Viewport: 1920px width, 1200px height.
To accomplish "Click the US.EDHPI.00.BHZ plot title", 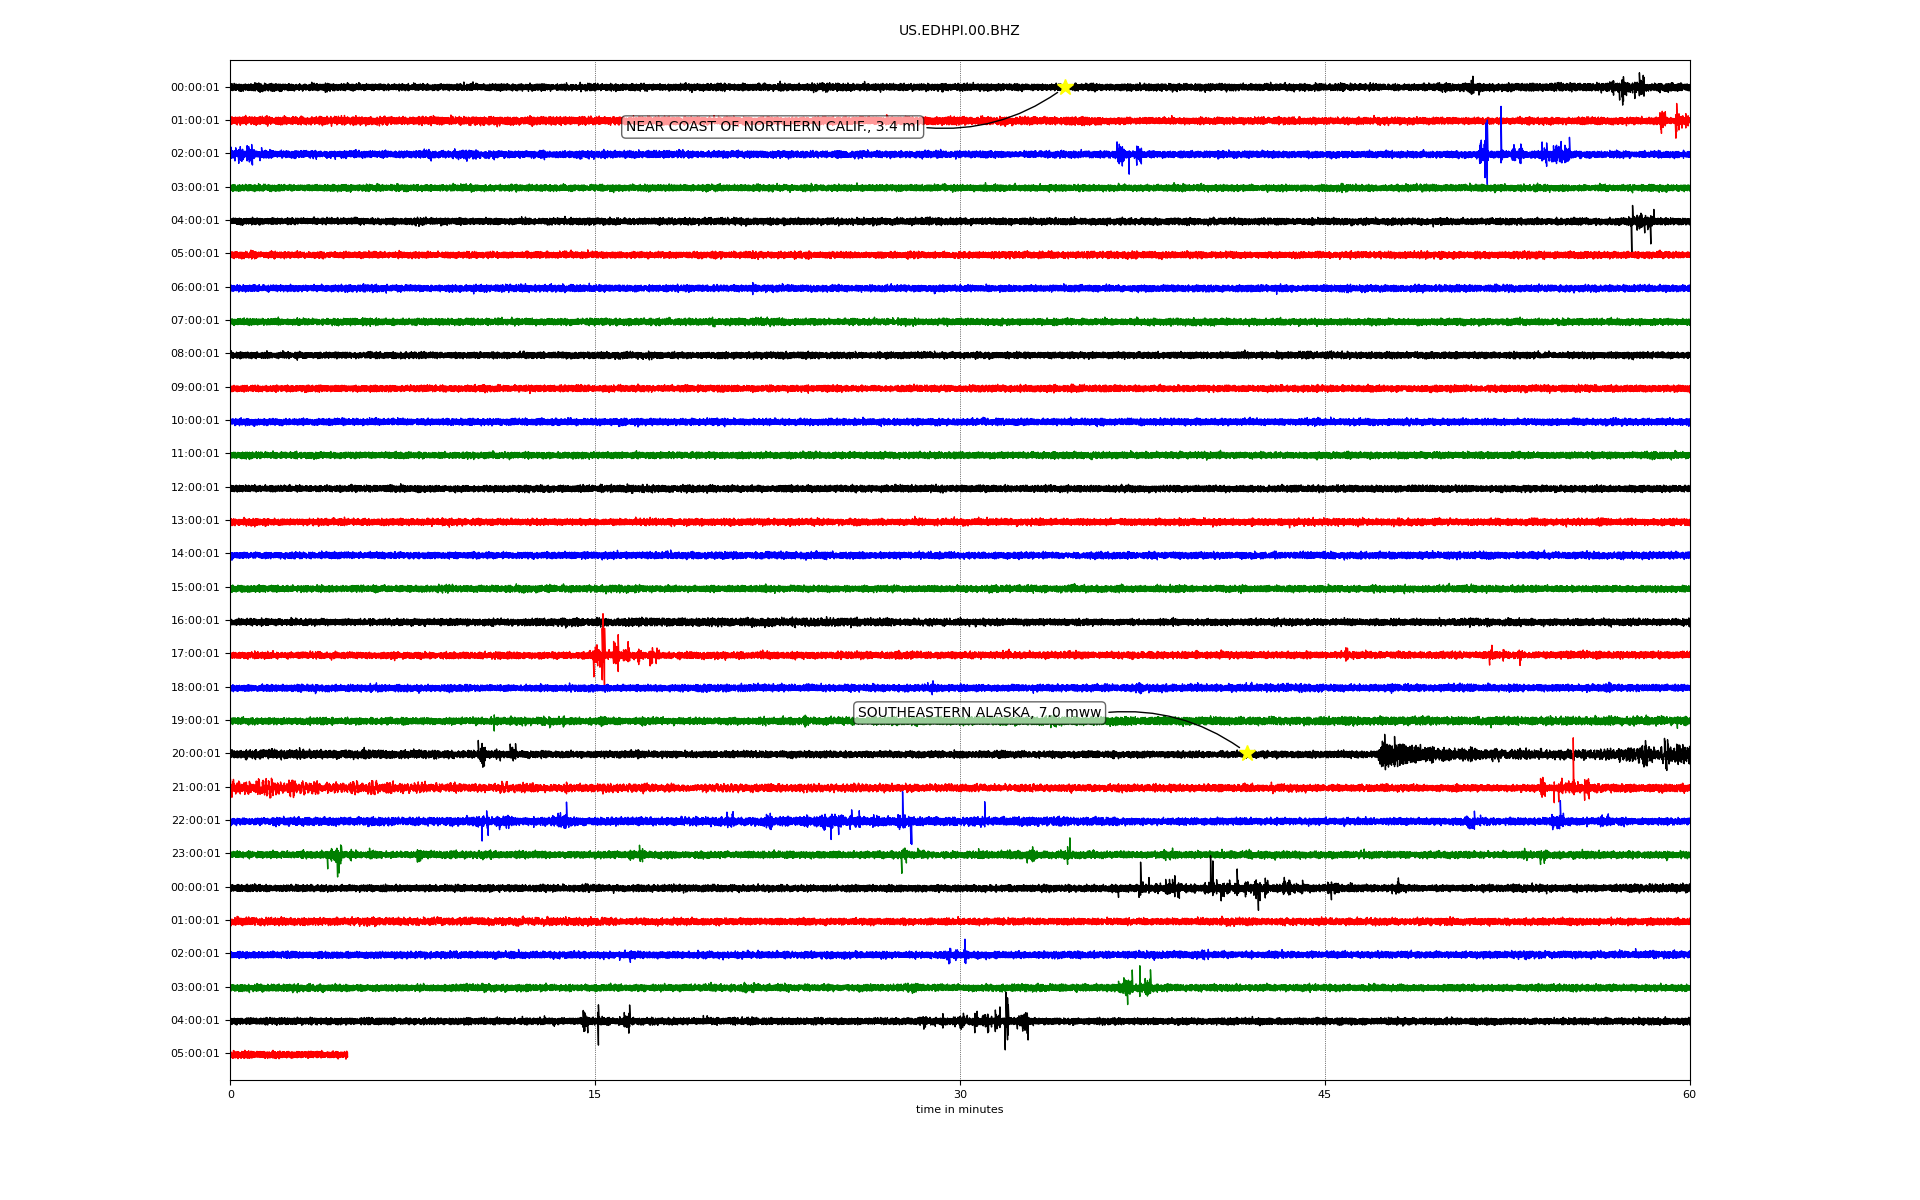I will 959,31.
